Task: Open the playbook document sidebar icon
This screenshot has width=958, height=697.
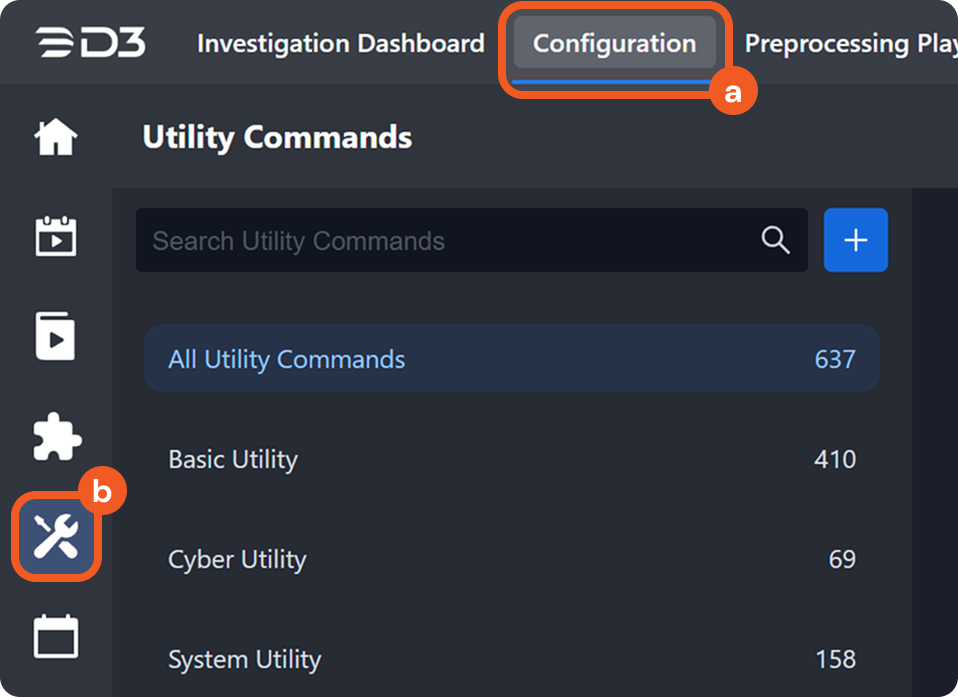Action: [x=56, y=337]
